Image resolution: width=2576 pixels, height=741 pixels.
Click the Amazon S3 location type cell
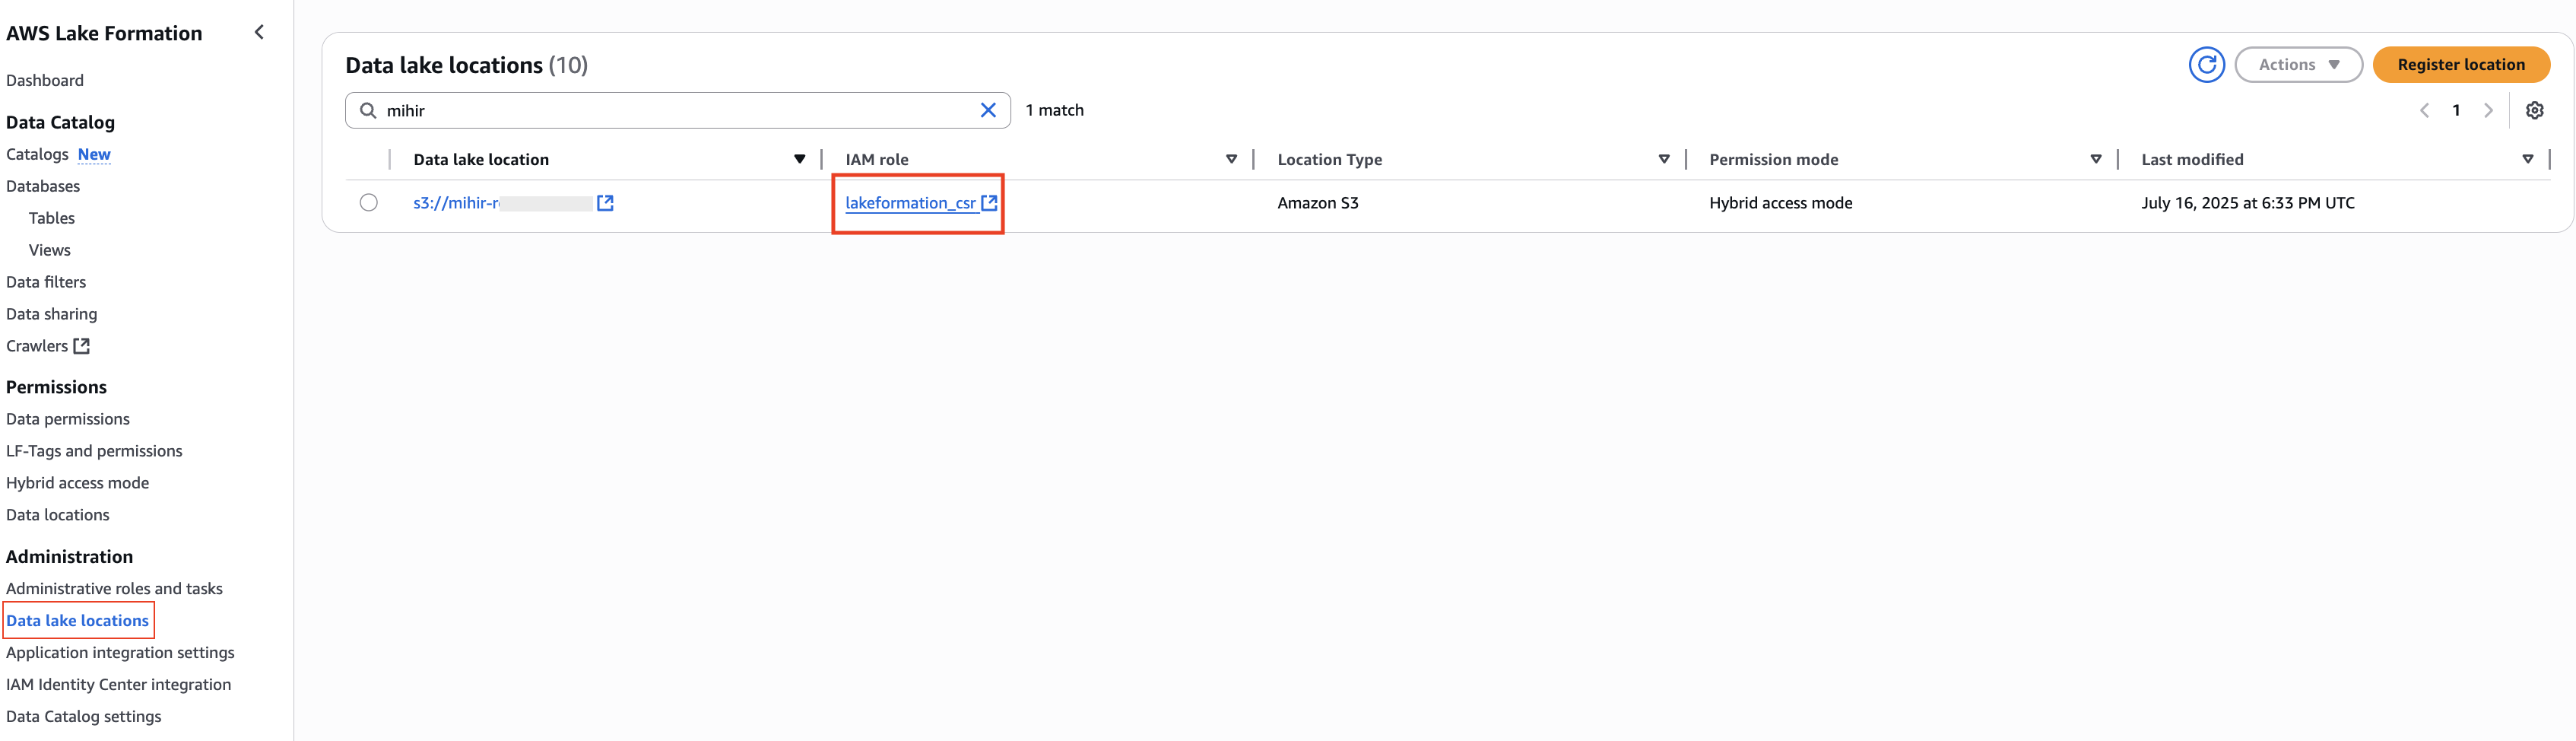(1318, 203)
